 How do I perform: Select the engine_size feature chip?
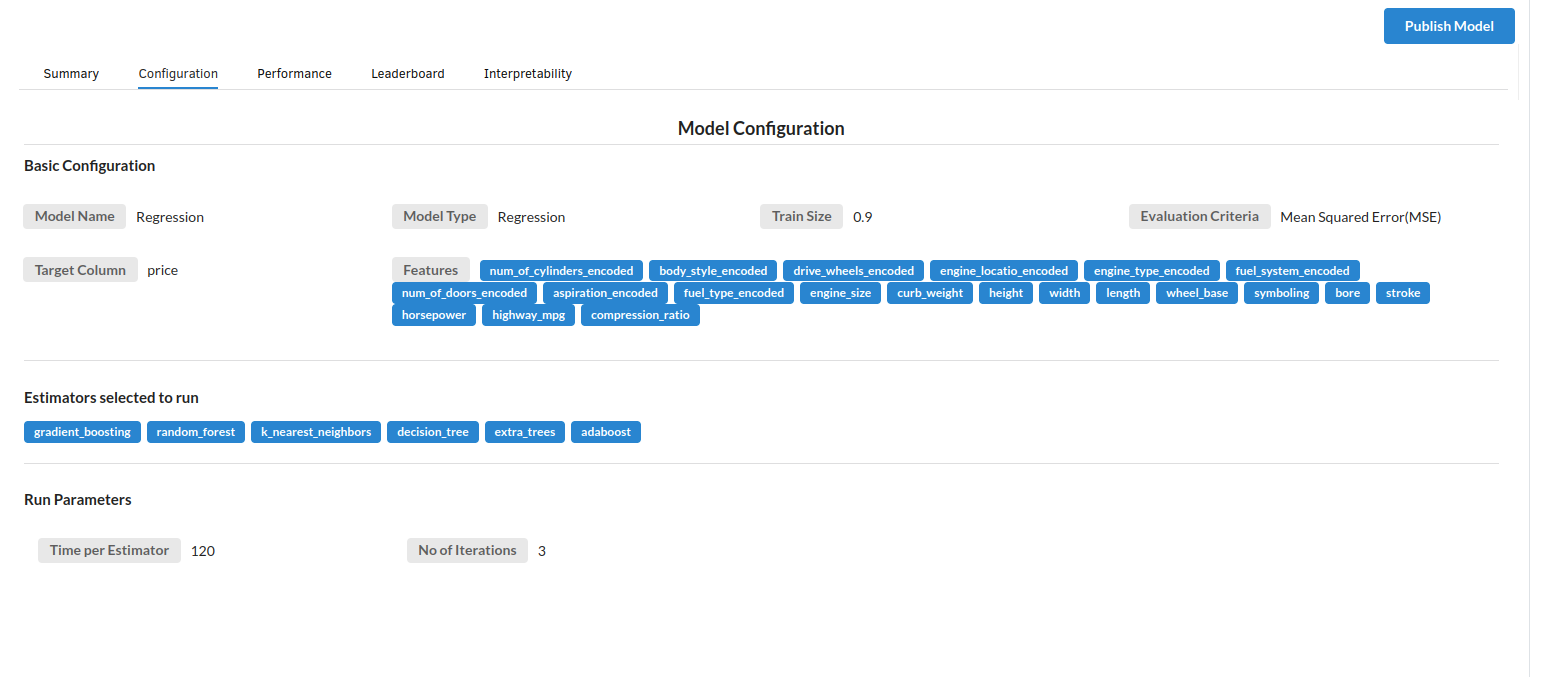click(x=840, y=293)
